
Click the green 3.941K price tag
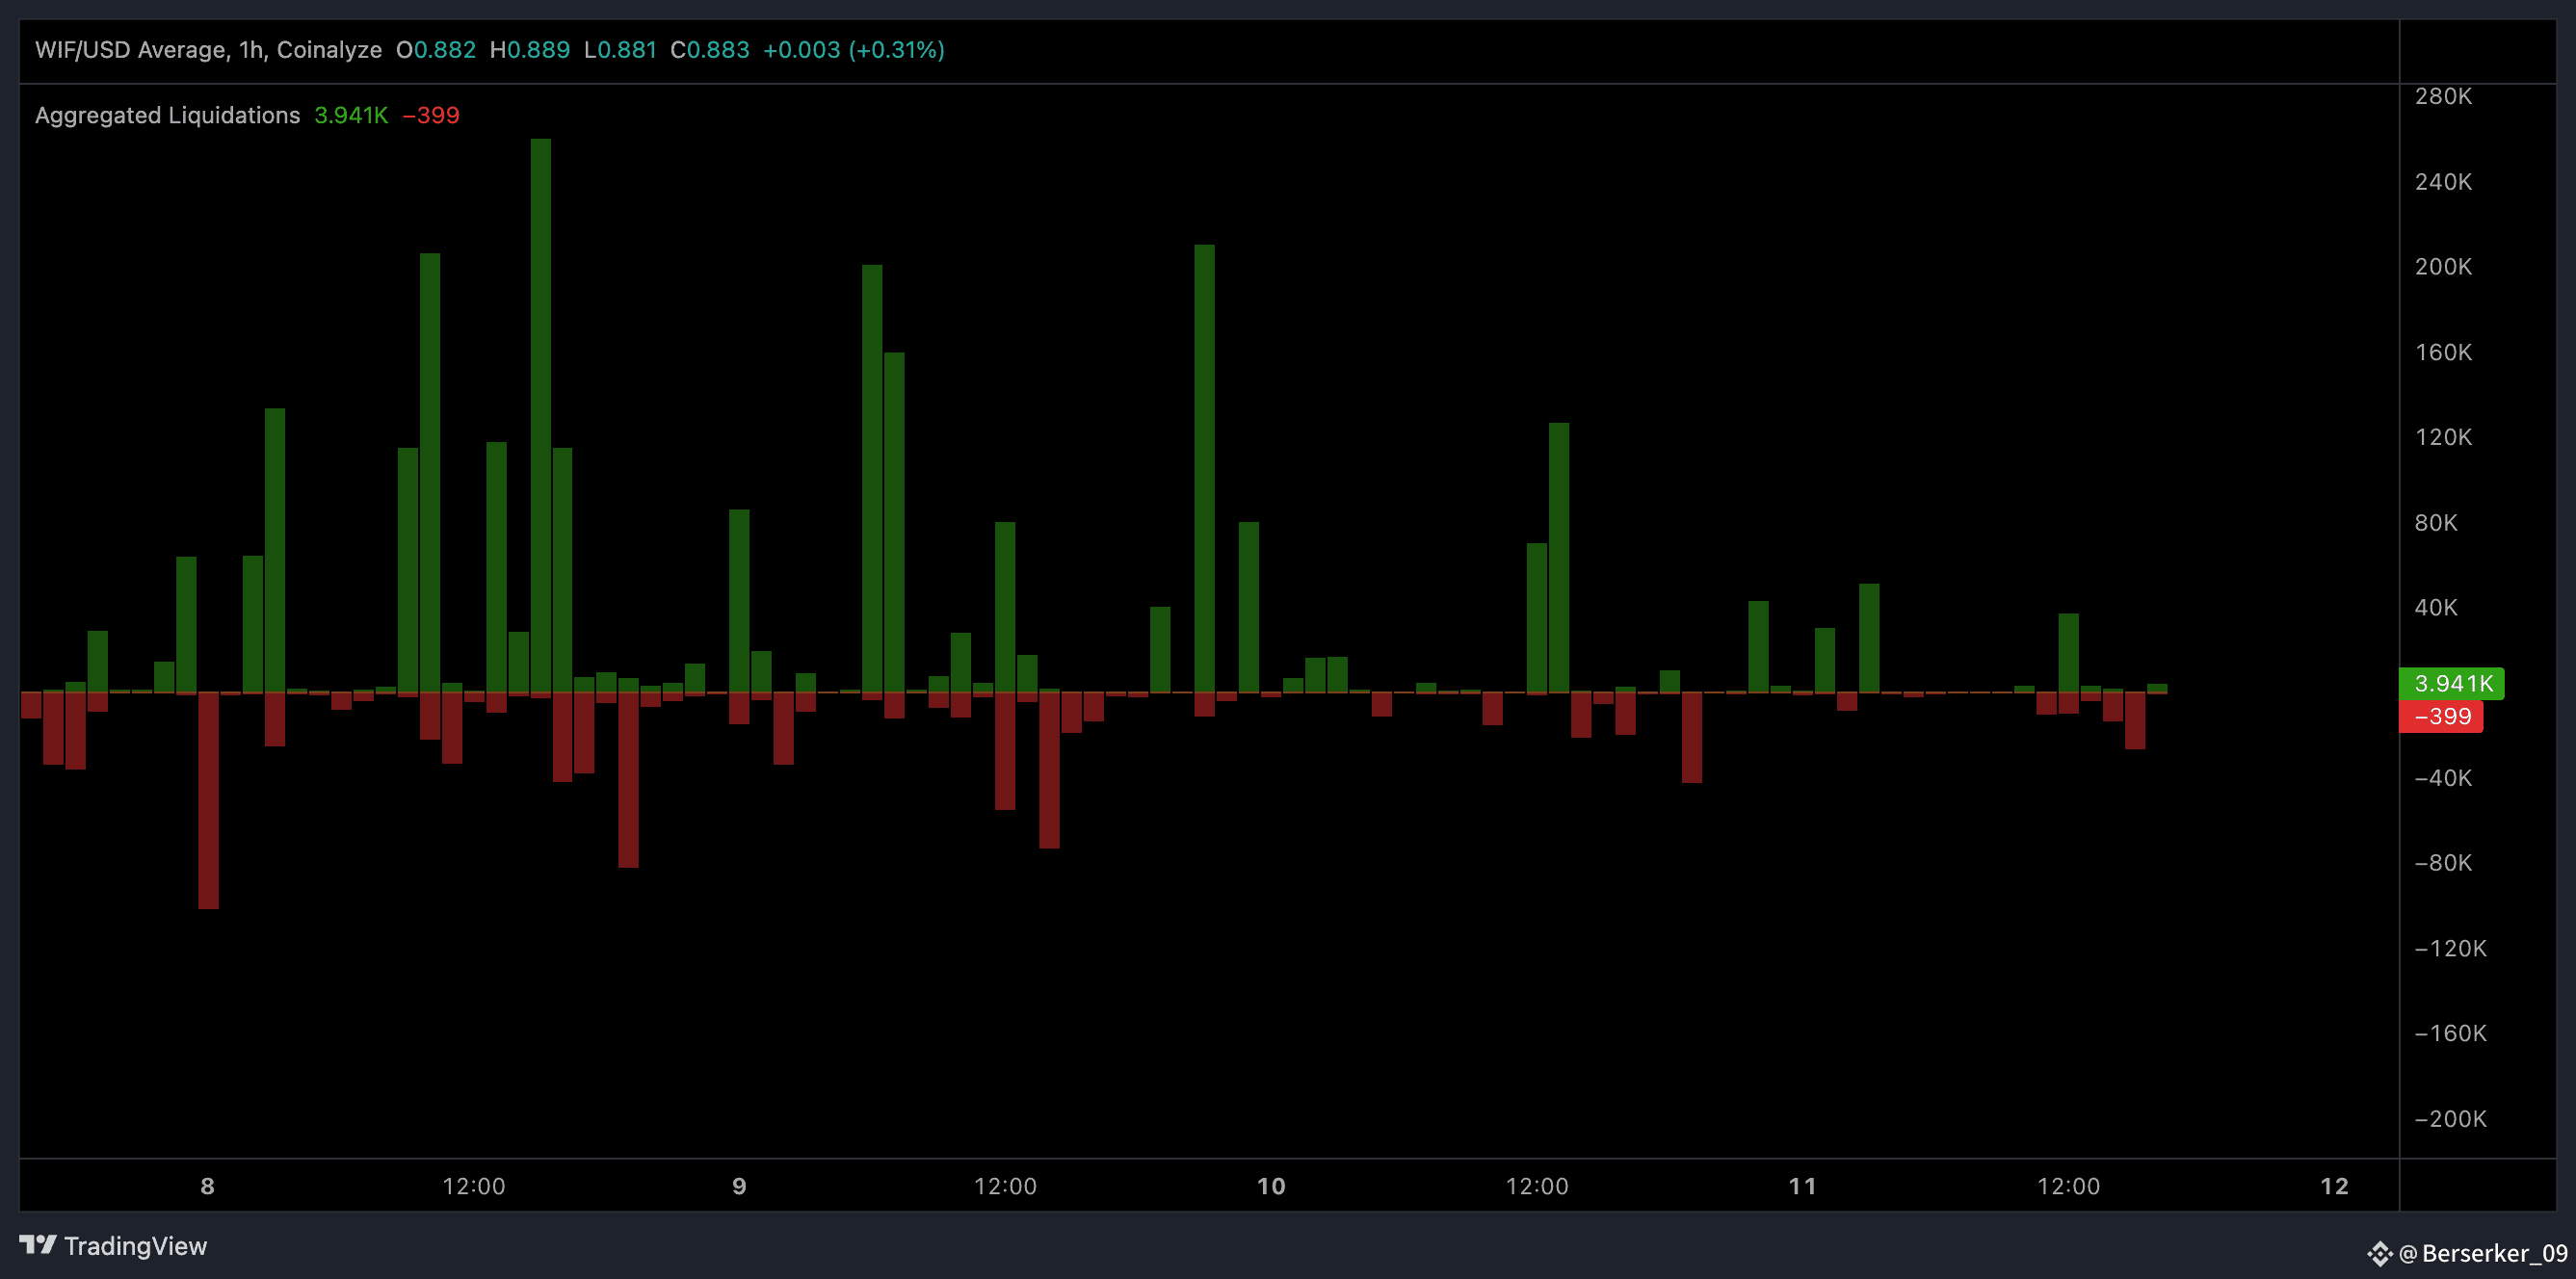(x=2451, y=683)
